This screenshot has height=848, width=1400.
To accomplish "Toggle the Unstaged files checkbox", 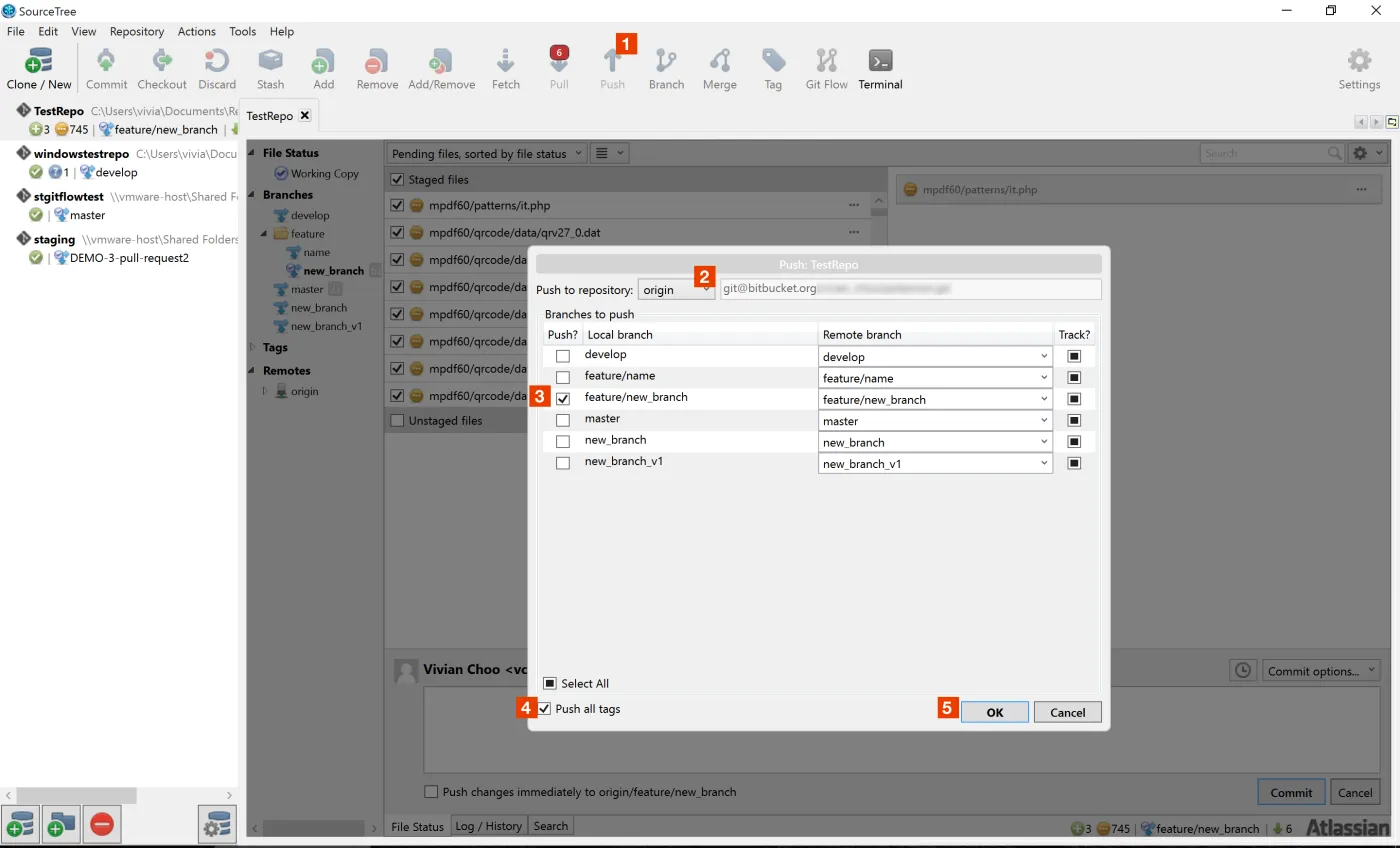I will tap(398, 420).
